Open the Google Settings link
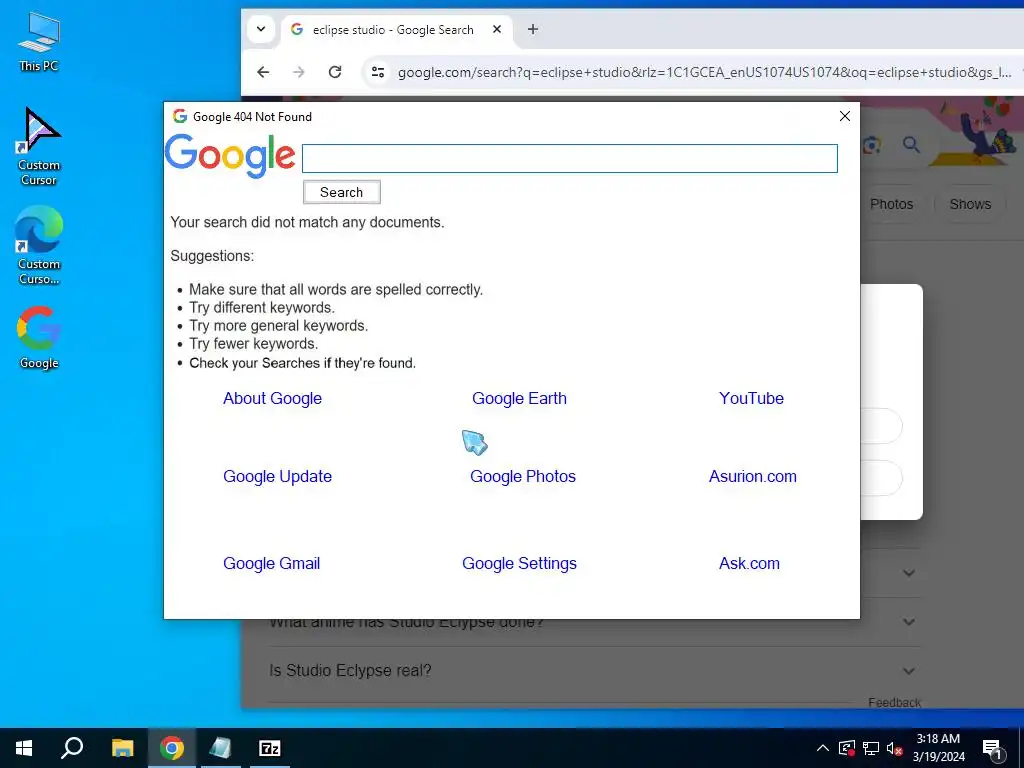 pos(519,563)
